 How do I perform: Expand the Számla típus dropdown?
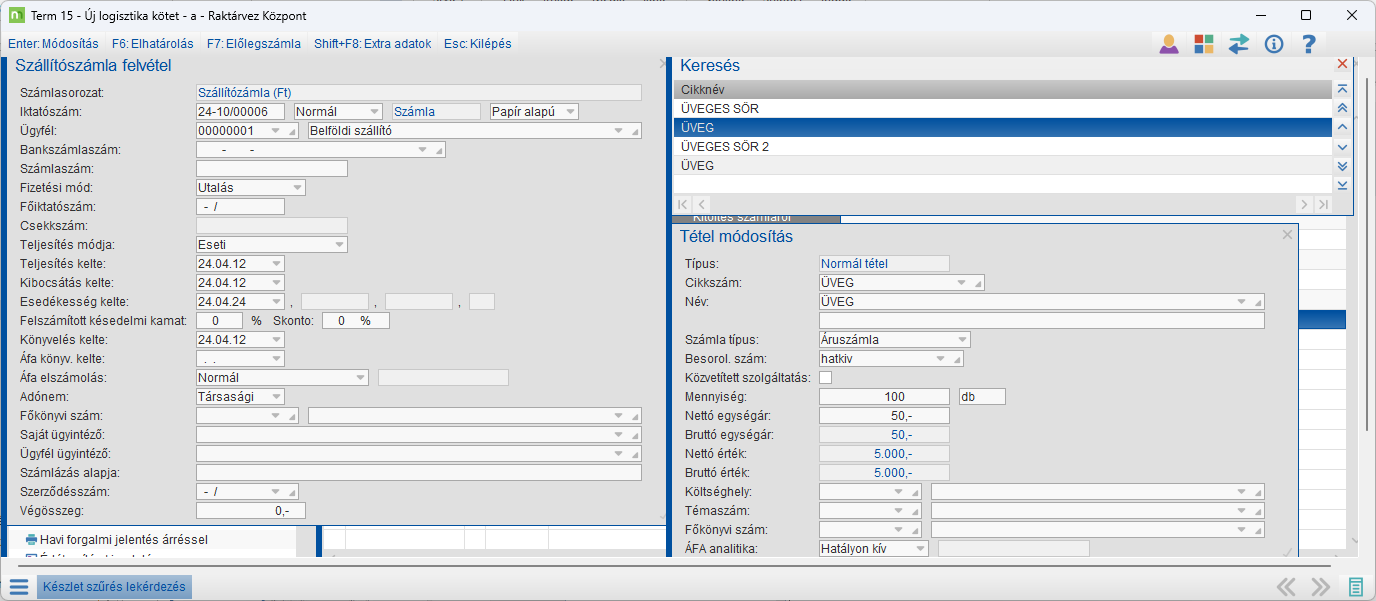click(962, 340)
